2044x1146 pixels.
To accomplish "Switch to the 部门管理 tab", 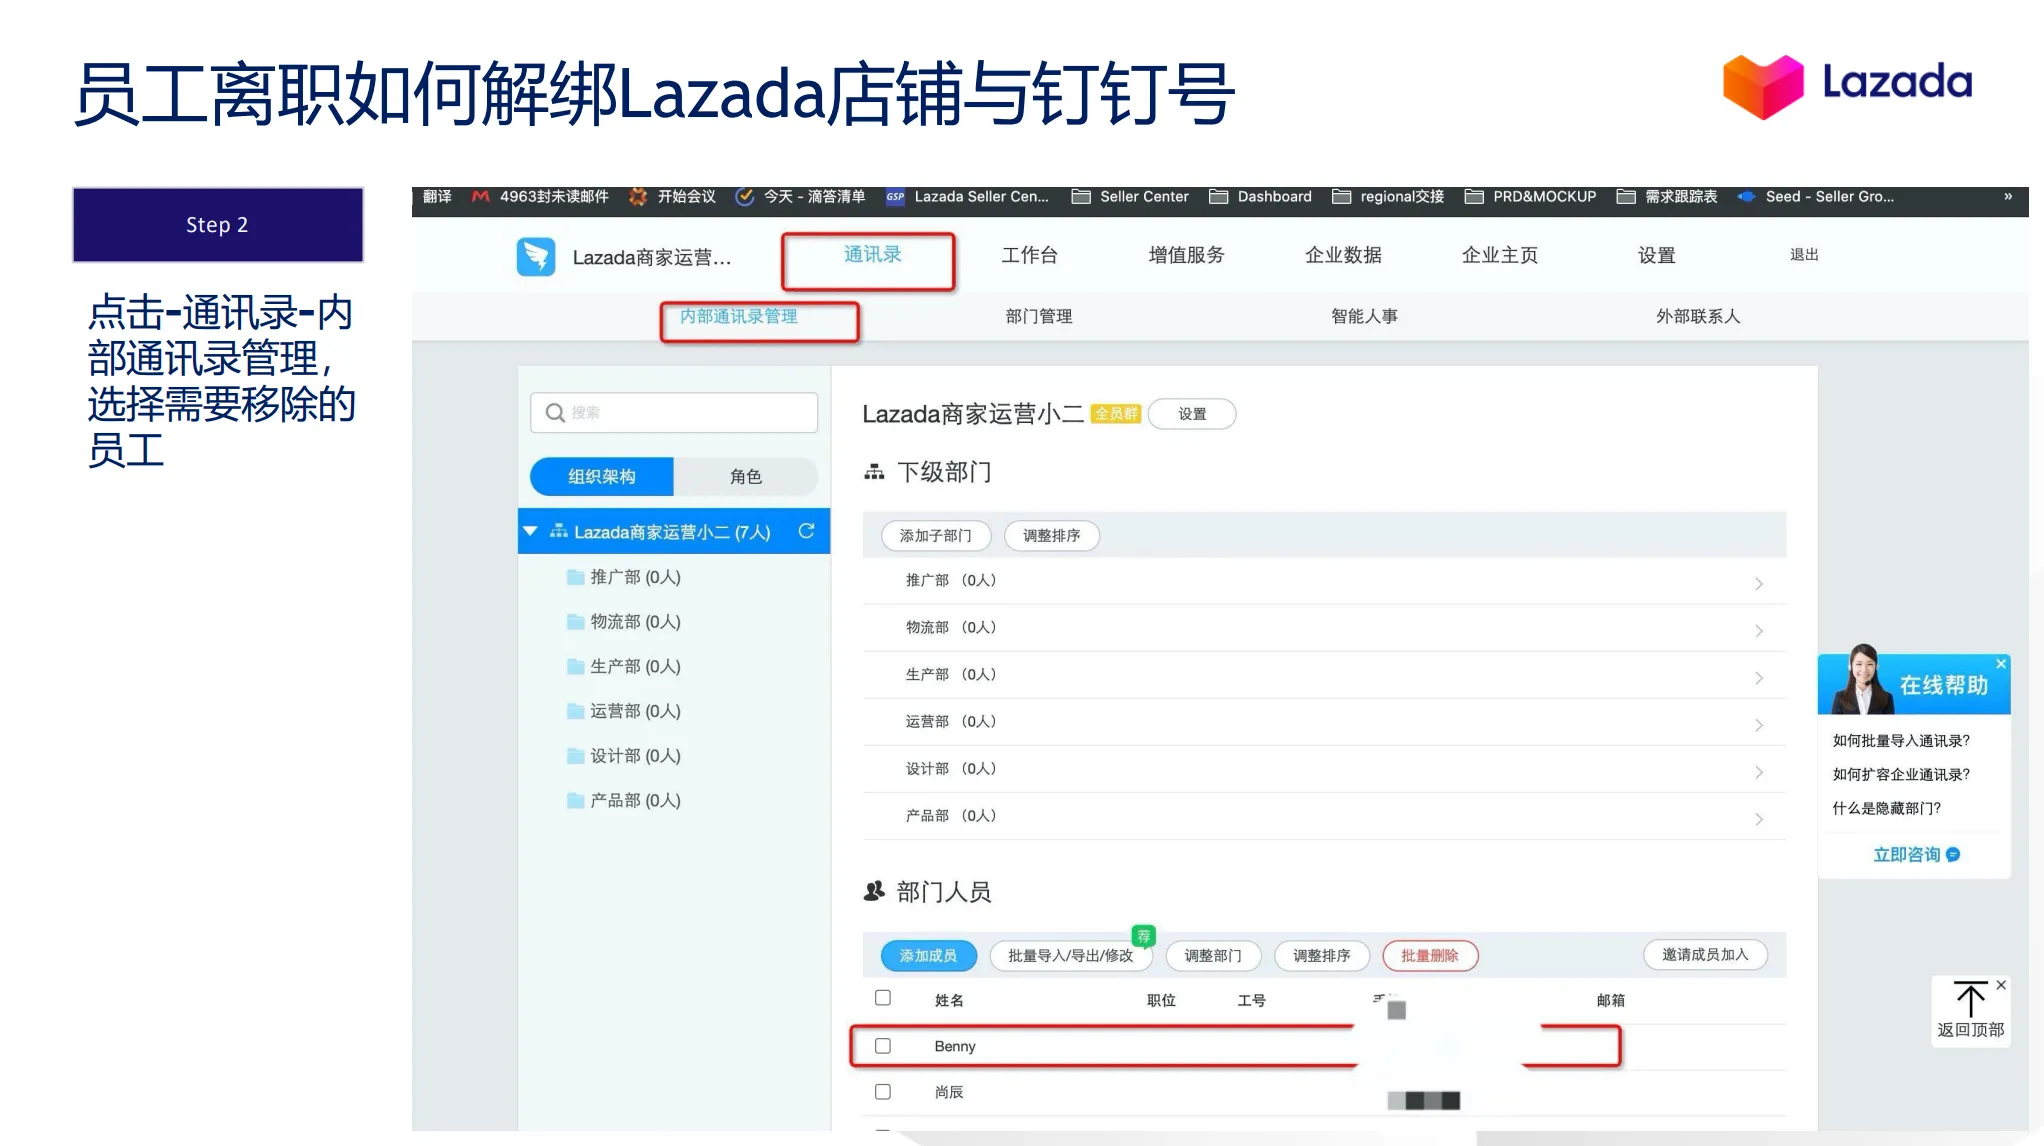I will click(x=1038, y=316).
